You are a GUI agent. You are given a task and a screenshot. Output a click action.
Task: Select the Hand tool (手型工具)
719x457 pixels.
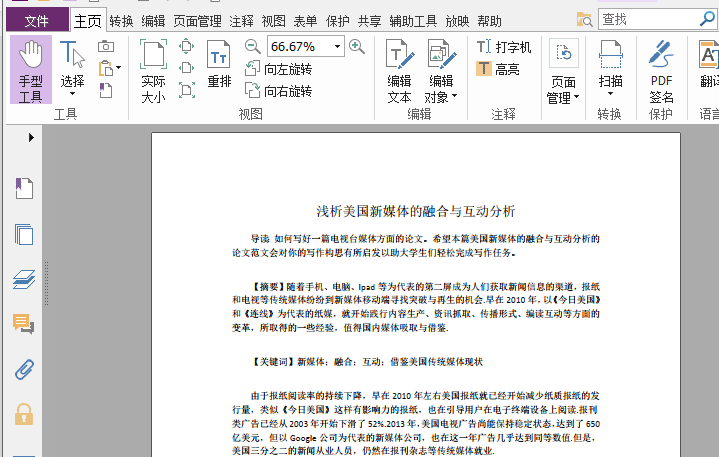[x=31, y=70]
